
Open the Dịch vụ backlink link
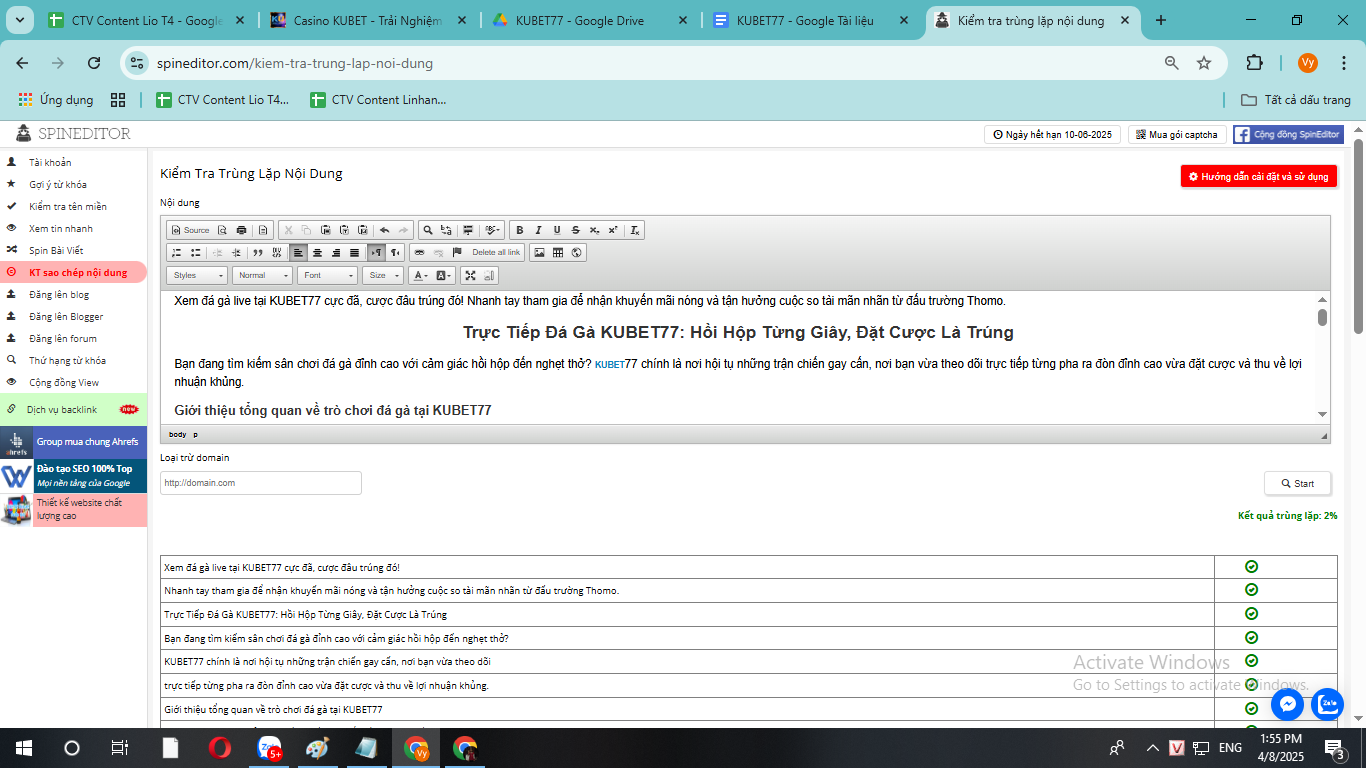click(62, 409)
